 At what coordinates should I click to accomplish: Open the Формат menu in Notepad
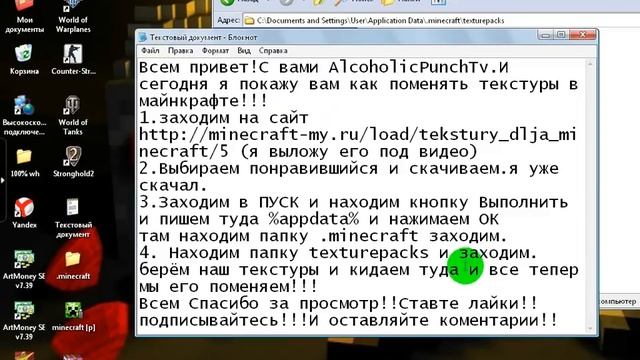pyautogui.click(x=215, y=51)
